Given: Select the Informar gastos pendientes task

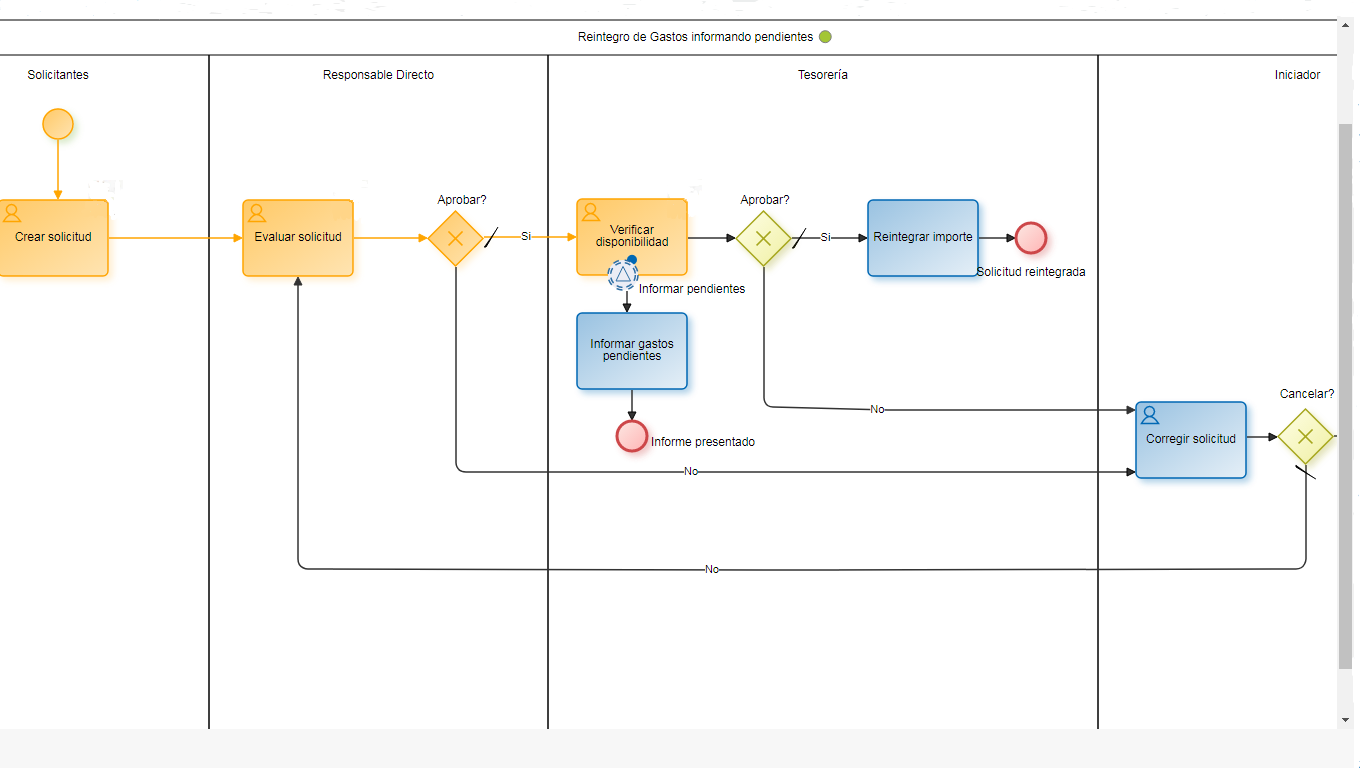Looking at the screenshot, I should click(632, 351).
